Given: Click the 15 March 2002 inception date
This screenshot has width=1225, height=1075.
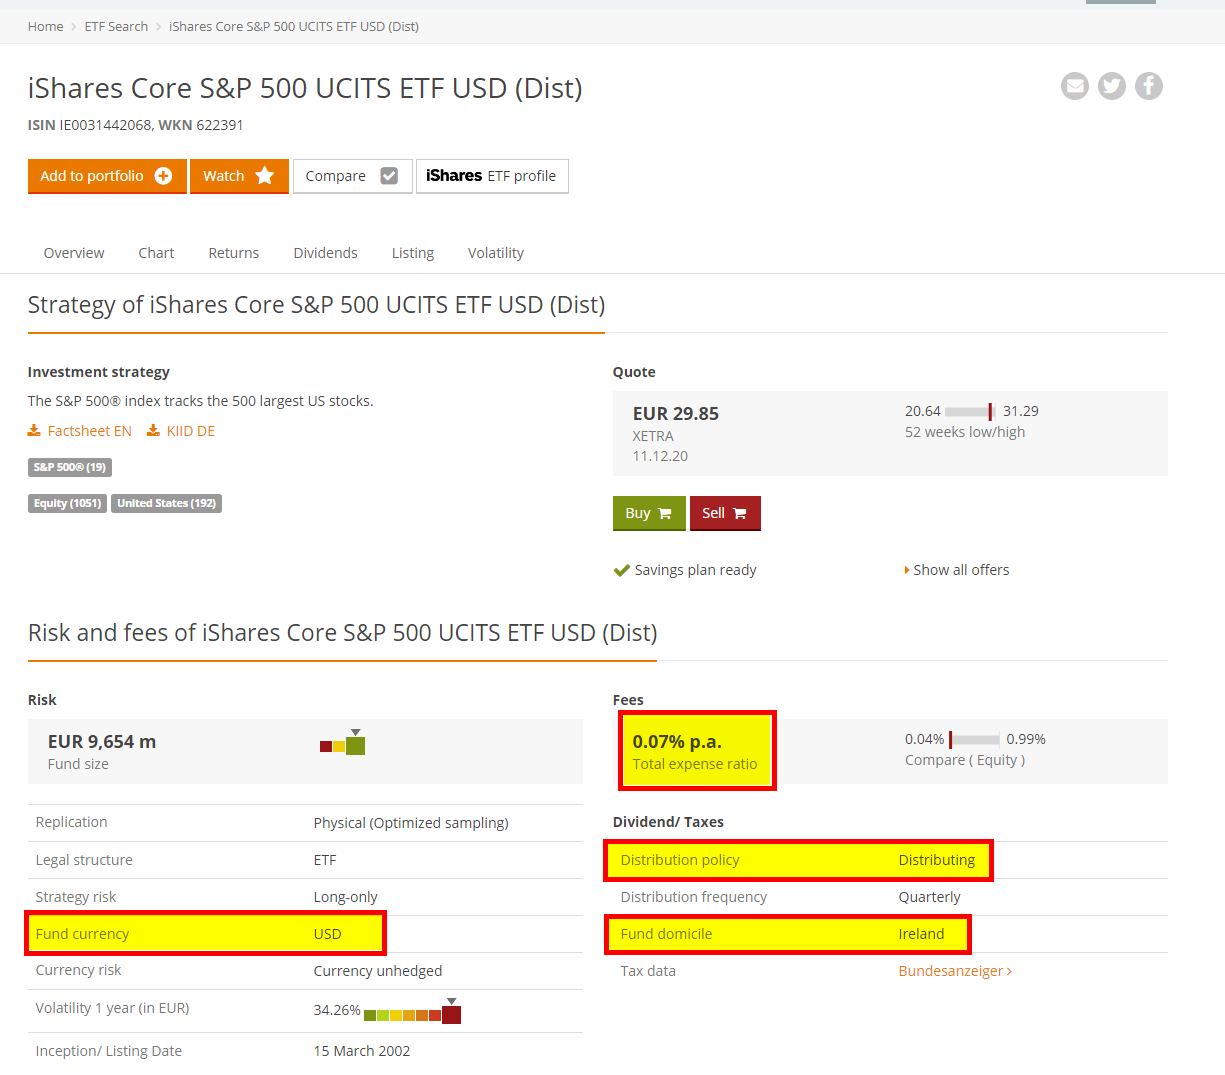Looking at the screenshot, I should coord(362,1051).
